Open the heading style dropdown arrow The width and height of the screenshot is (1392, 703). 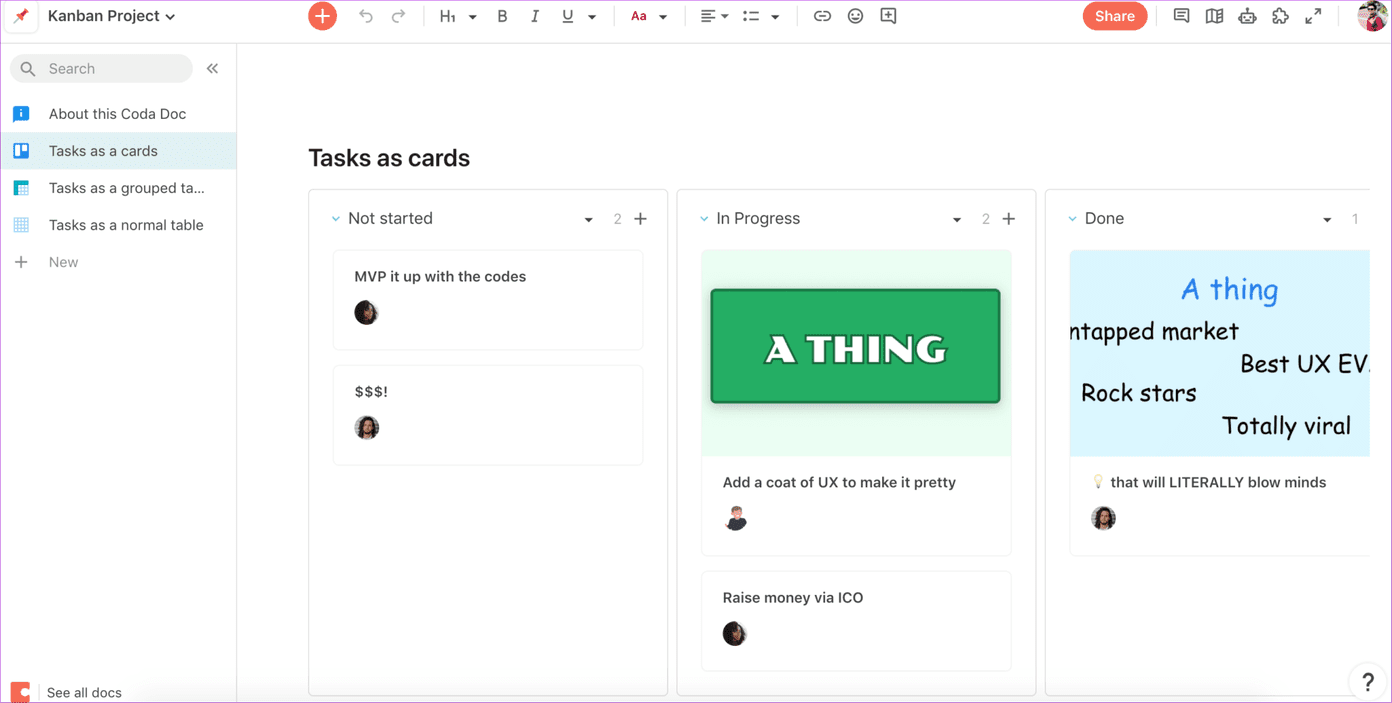[x=473, y=17]
